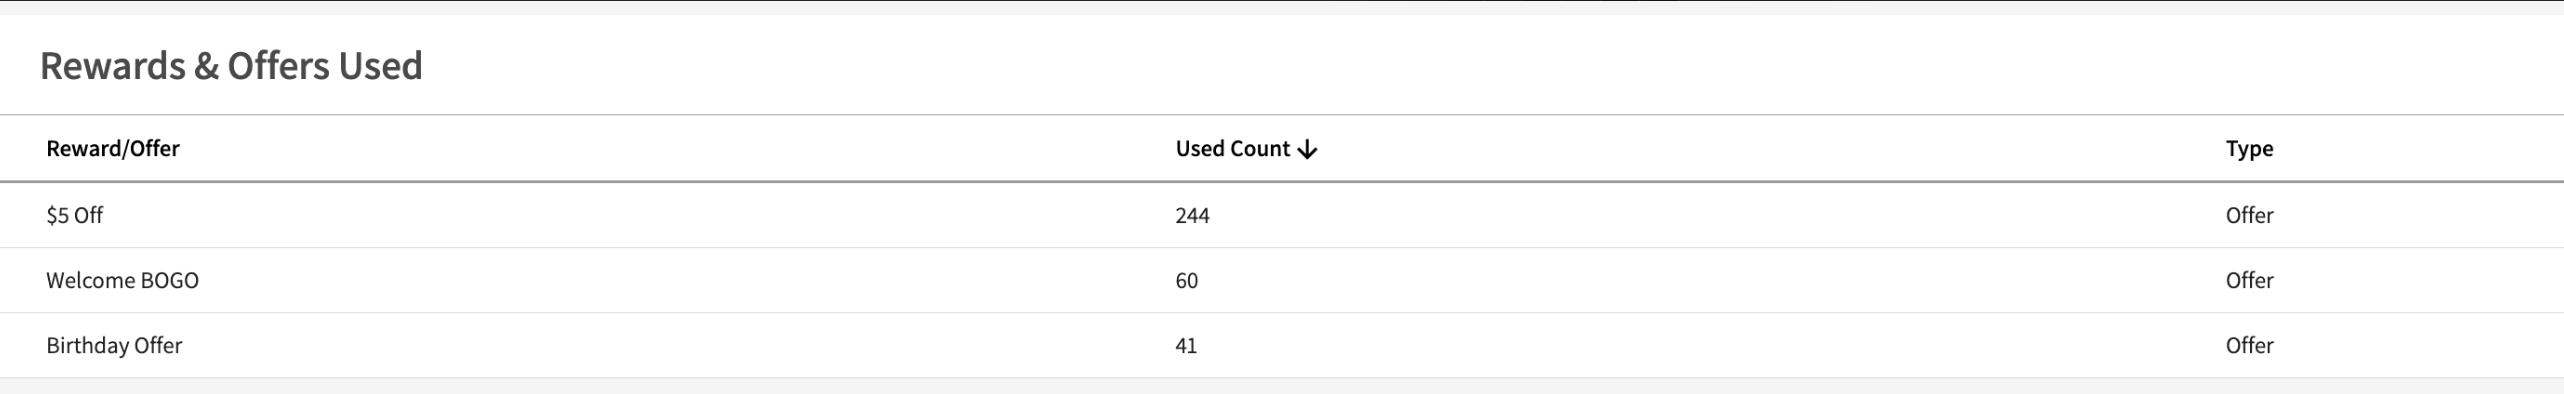Click the Type cell for $5 Off
This screenshot has height=394, width=2564.
(2249, 215)
